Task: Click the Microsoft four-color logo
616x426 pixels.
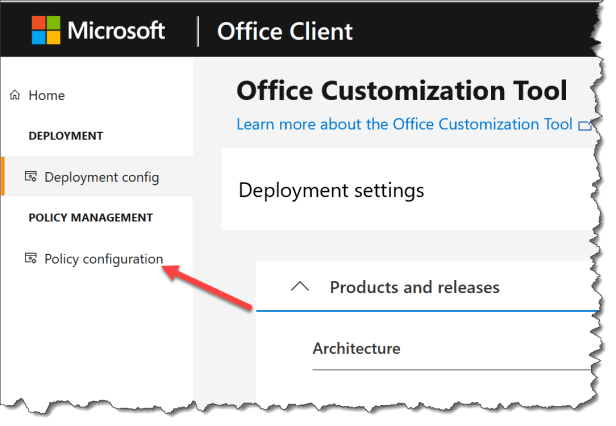Action: pyautogui.click(x=46, y=30)
